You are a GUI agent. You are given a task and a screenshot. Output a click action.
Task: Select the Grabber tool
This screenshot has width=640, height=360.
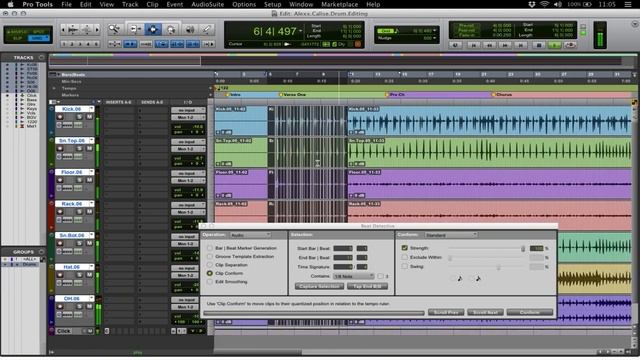click(171, 29)
